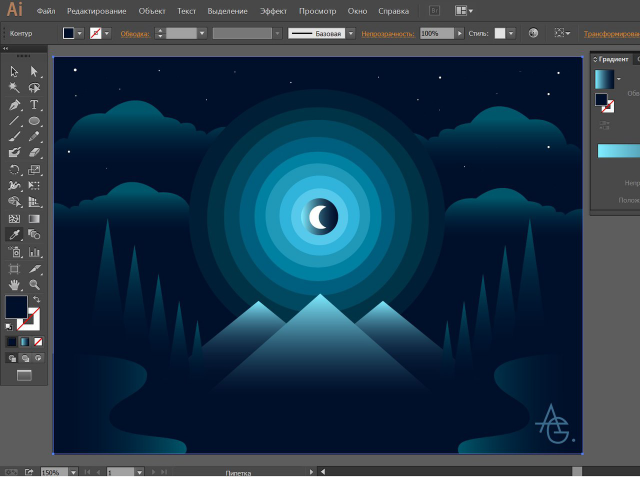Select the Mesh tool
Viewport: 640px width, 477px height.
[x=14, y=219]
